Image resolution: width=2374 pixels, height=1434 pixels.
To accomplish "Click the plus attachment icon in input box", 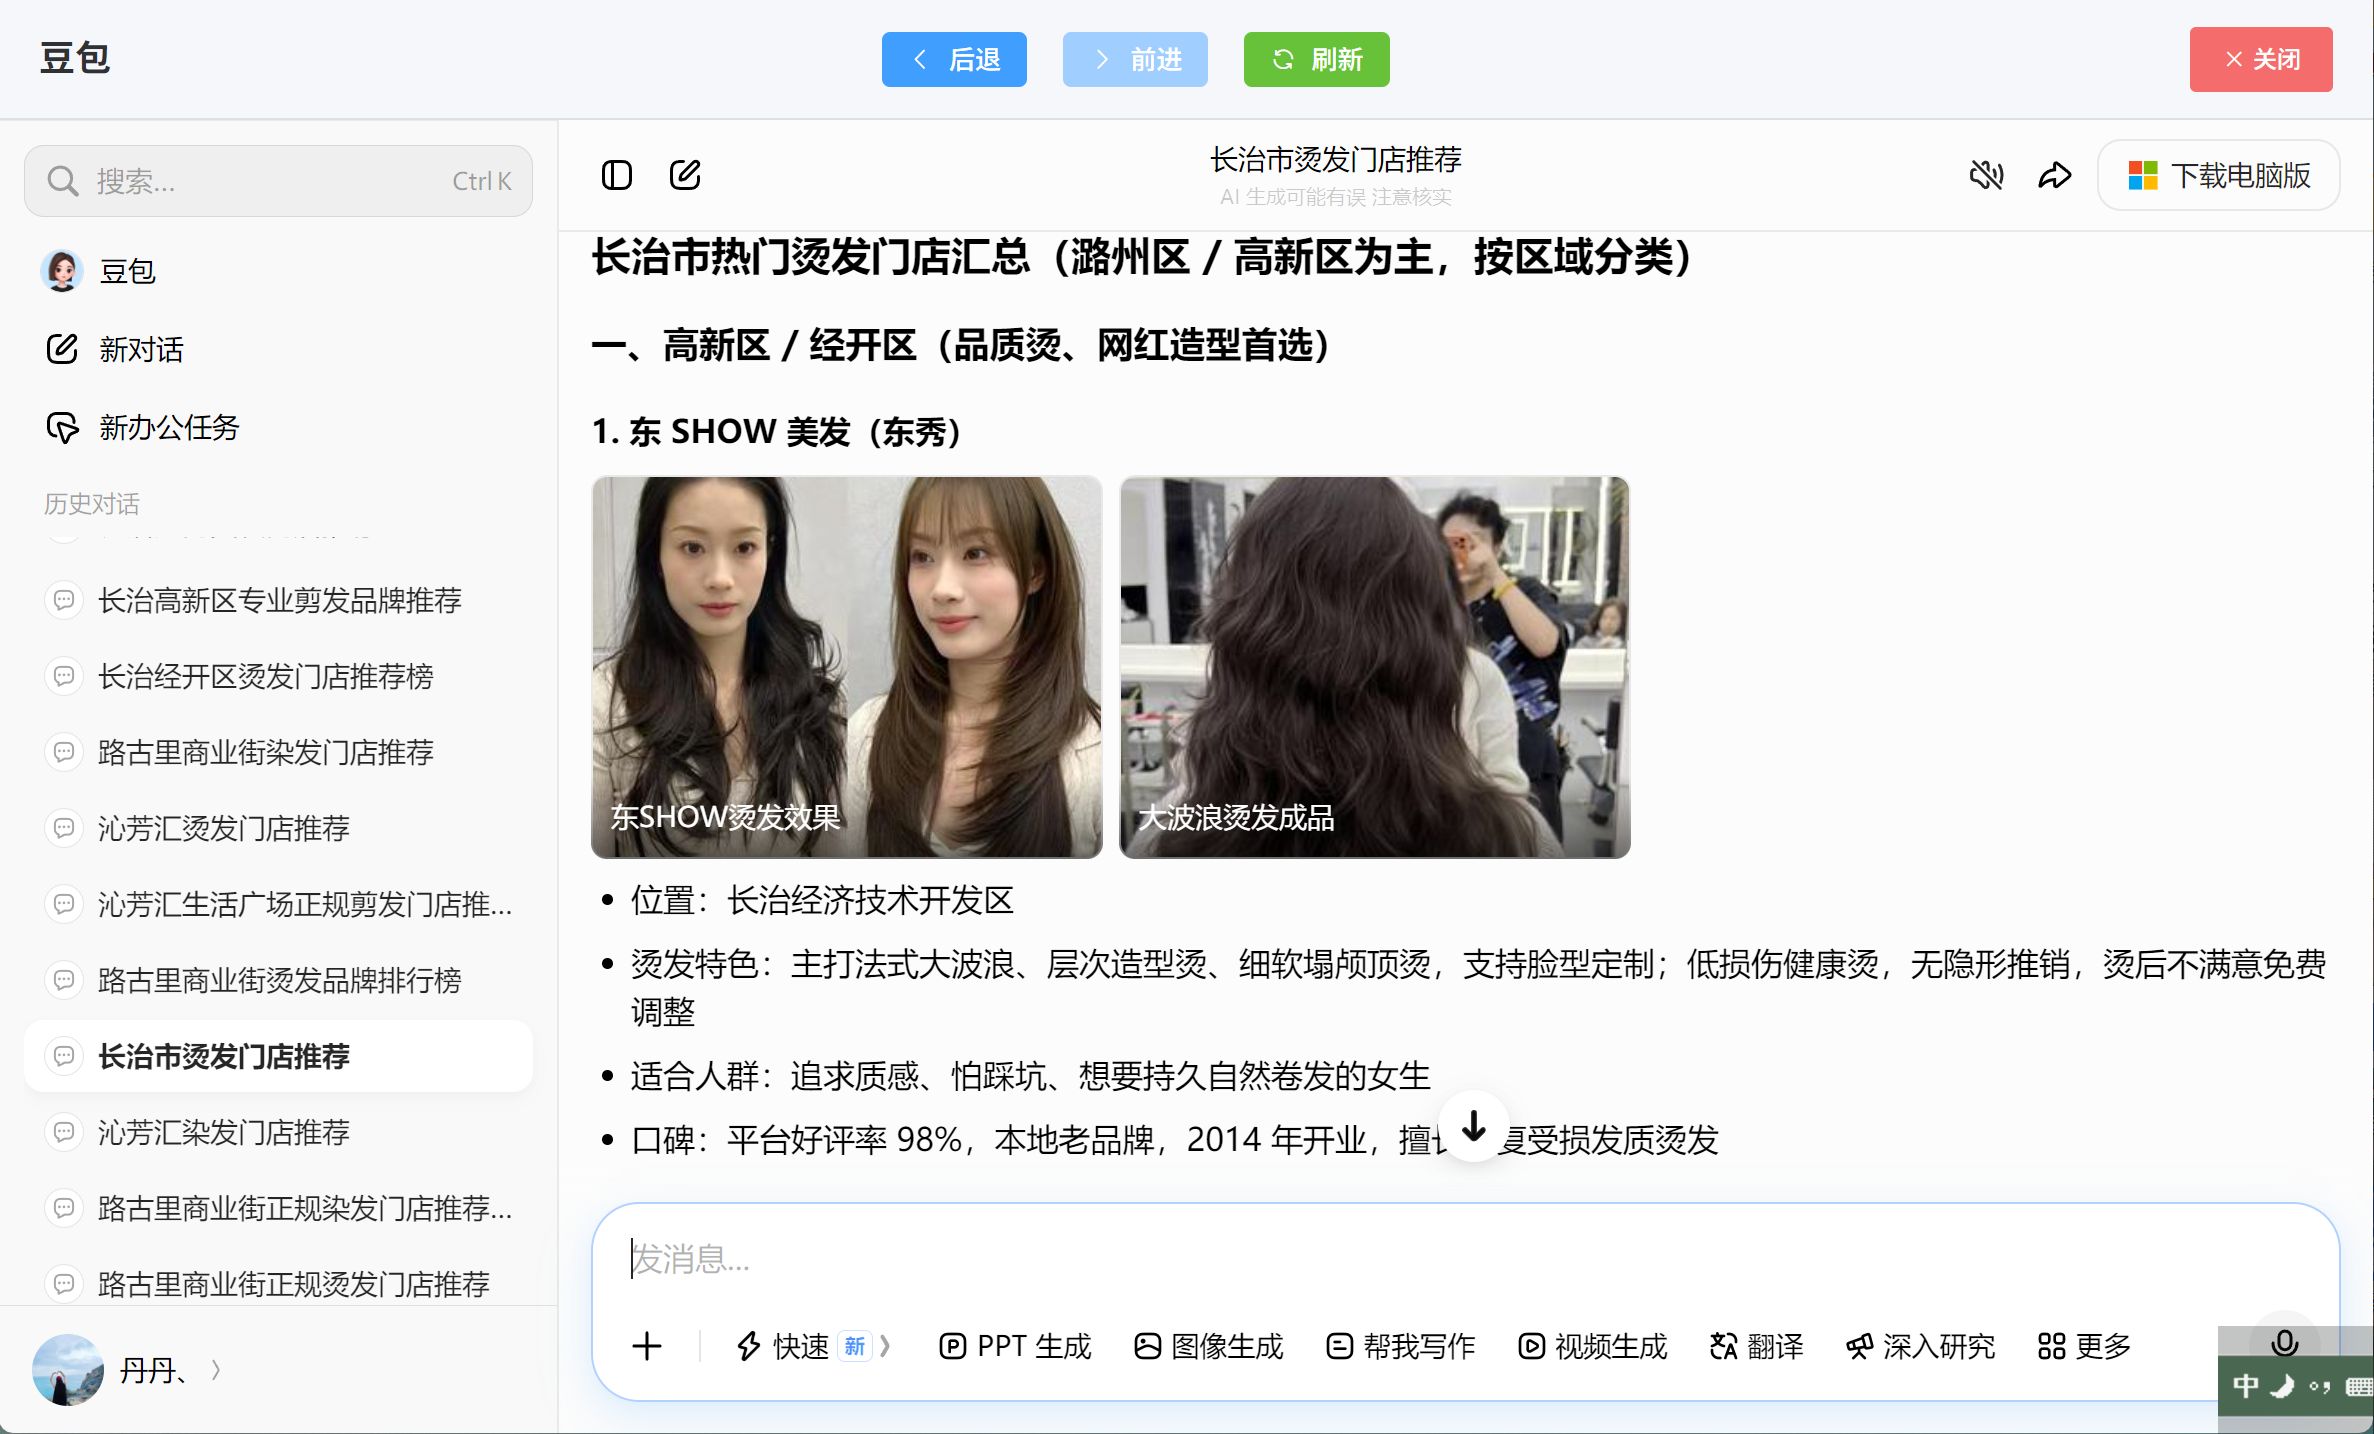I will 647,1346.
